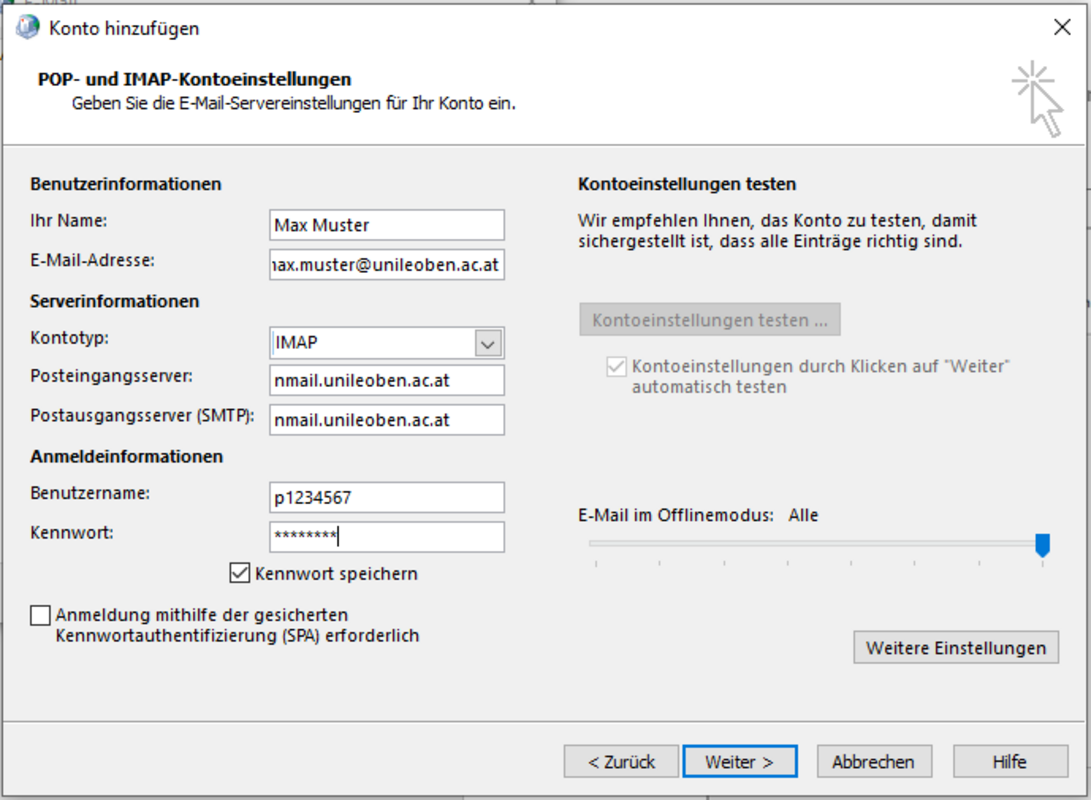The height and width of the screenshot is (800, 1091).
Task: Toggle automatic account test on Weiter checkbox
Action: point(616,367)
